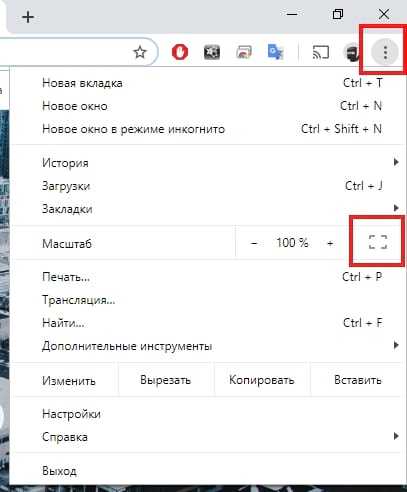Image resolution: width=407 pixels, height=492 pixels.
Task: Toggle the three-dot Chrome menu button
Action: pos(385,52)
